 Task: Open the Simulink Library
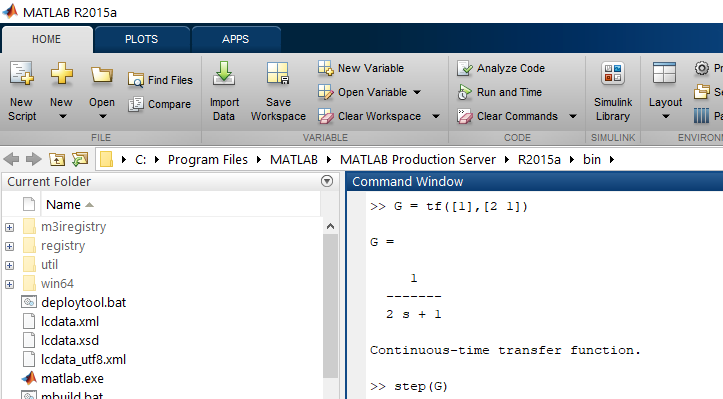point(612,91)
